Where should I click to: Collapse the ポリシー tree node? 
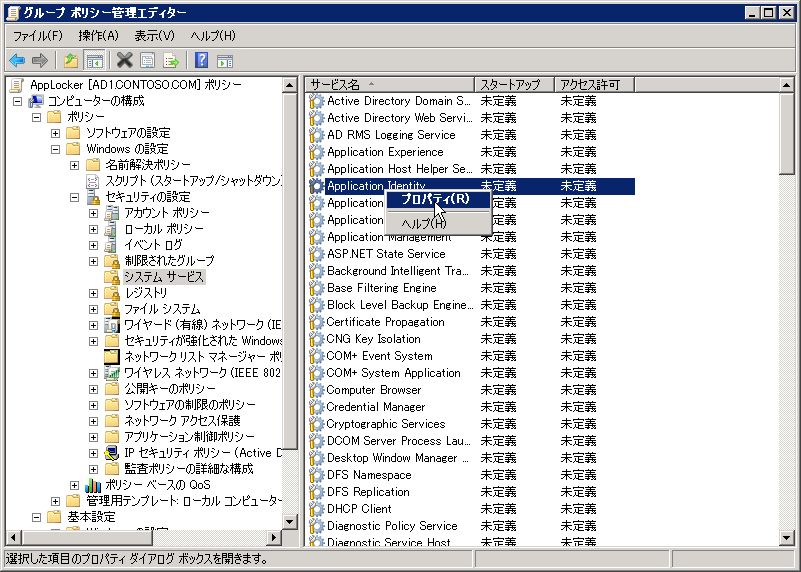(36, 117)
